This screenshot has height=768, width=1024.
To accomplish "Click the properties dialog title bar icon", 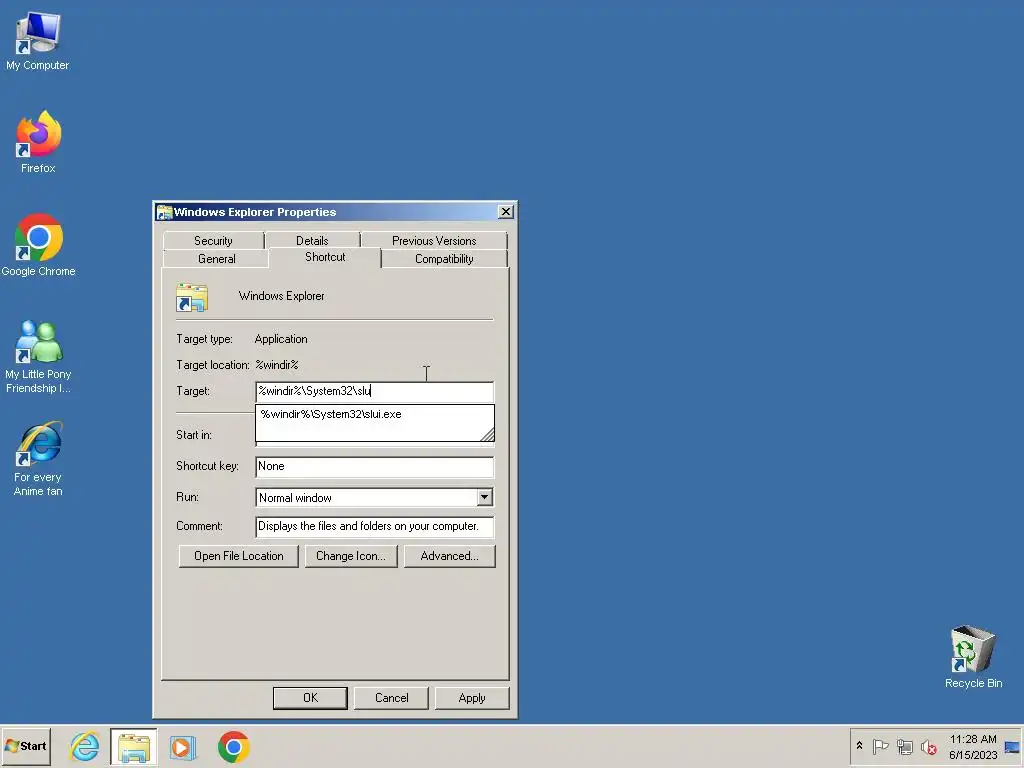I will click(x=165, y=212).
